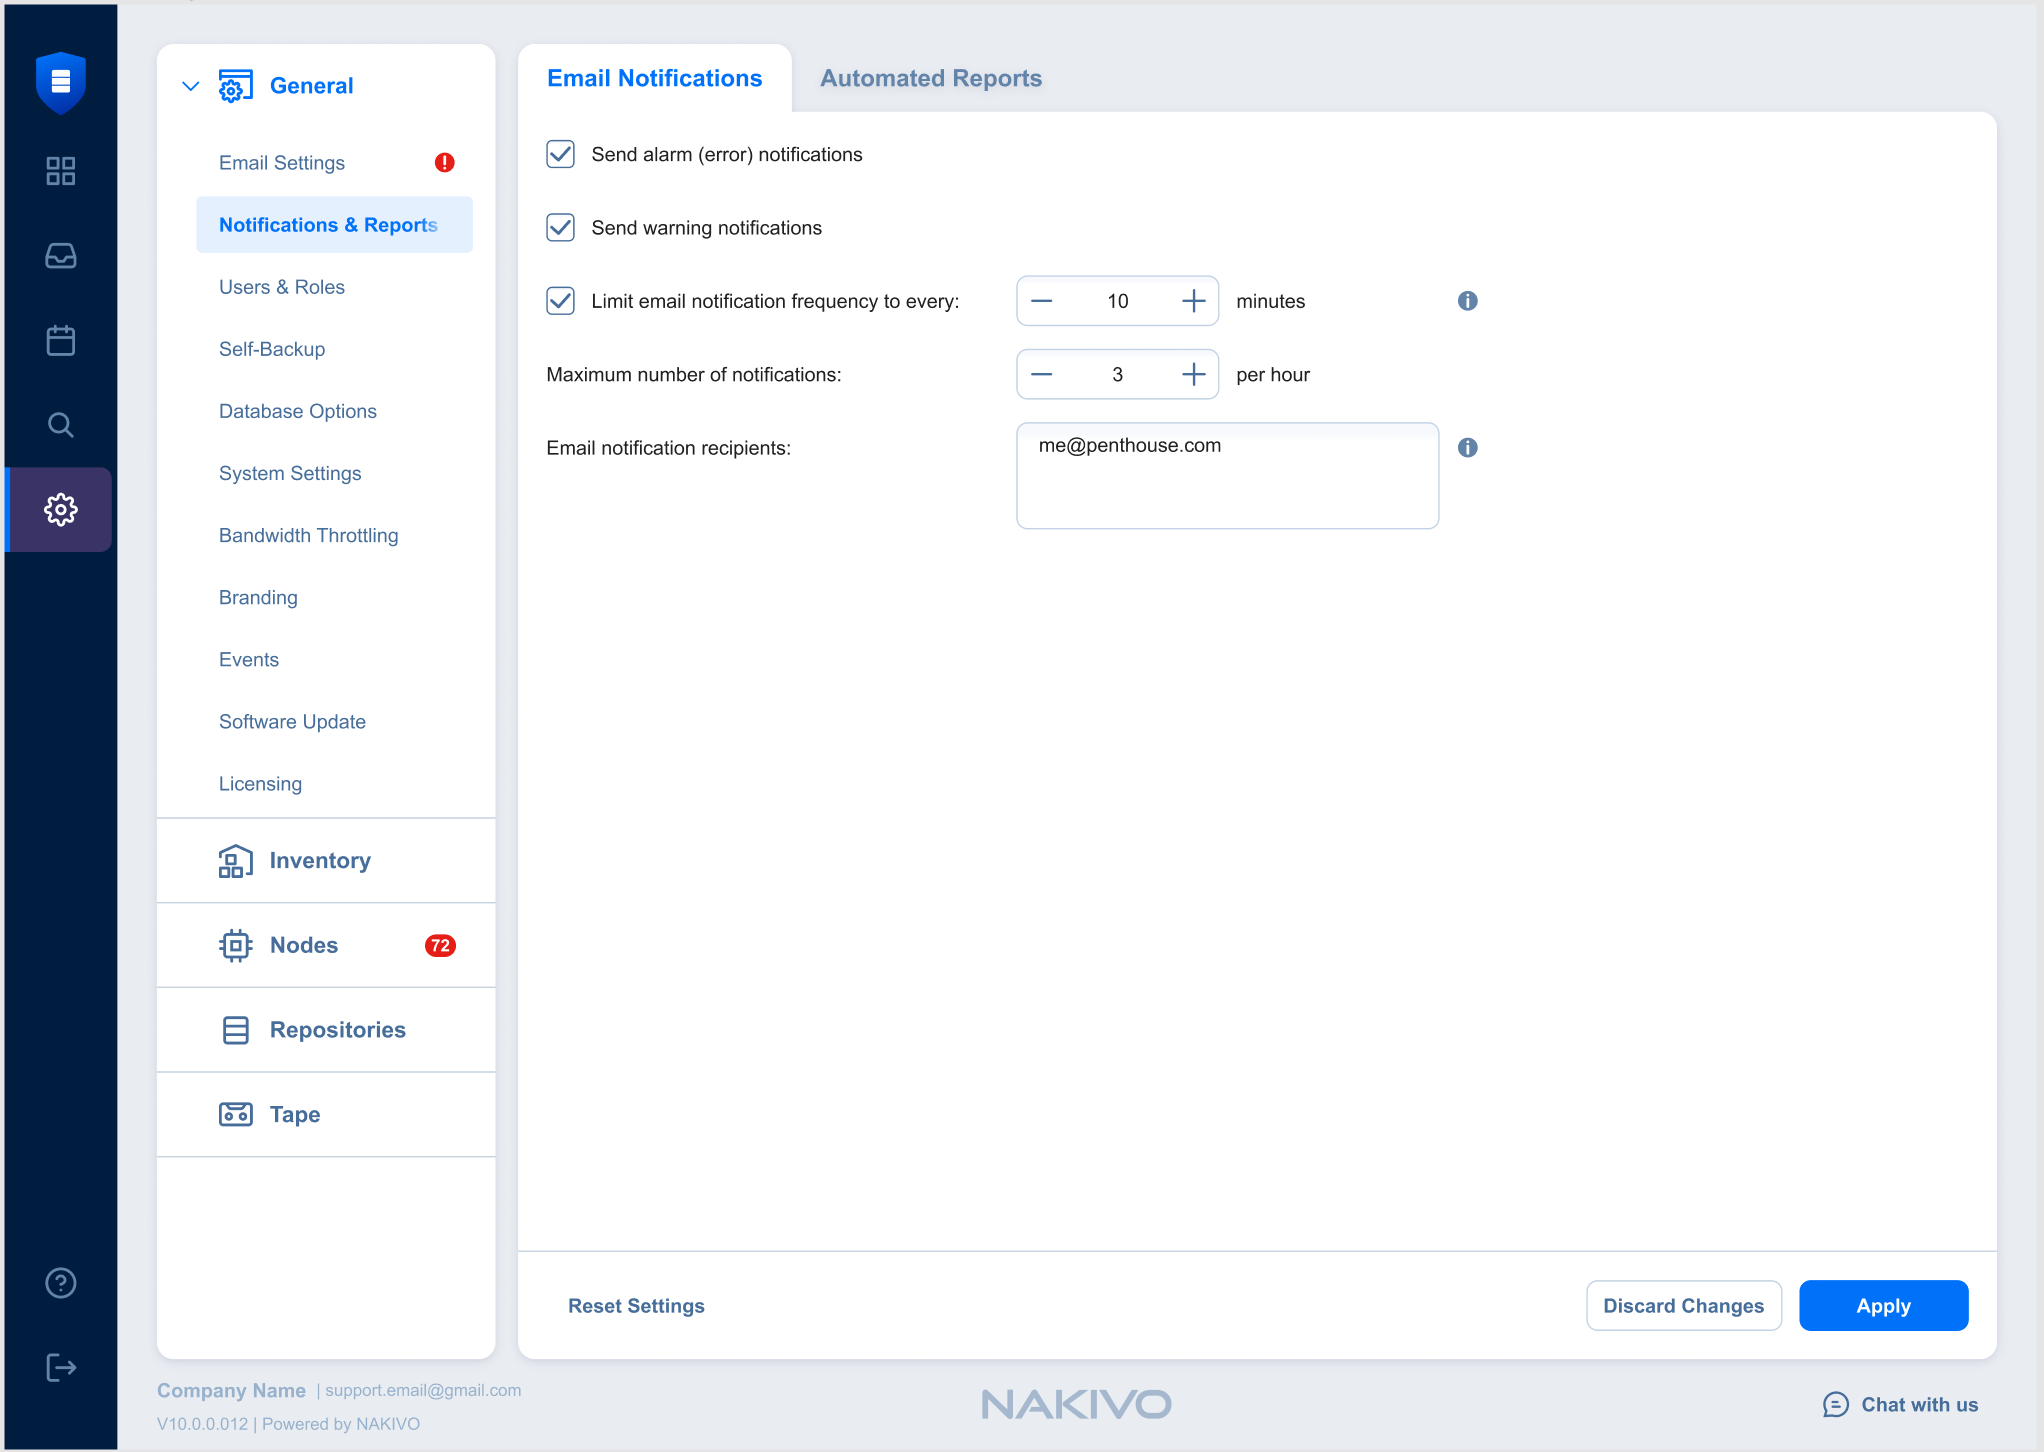Click info icon next to frequency minutes

[x=1467, y=301]
